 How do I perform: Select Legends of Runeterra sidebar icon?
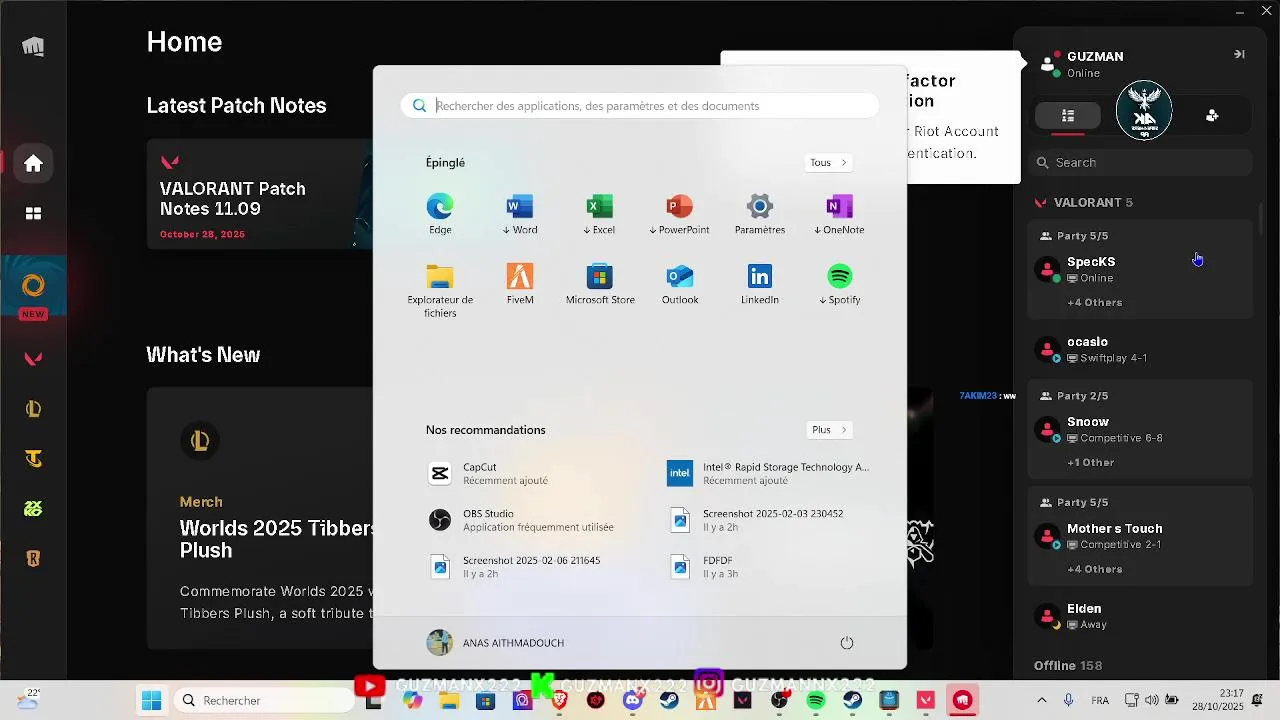point(33,558)
